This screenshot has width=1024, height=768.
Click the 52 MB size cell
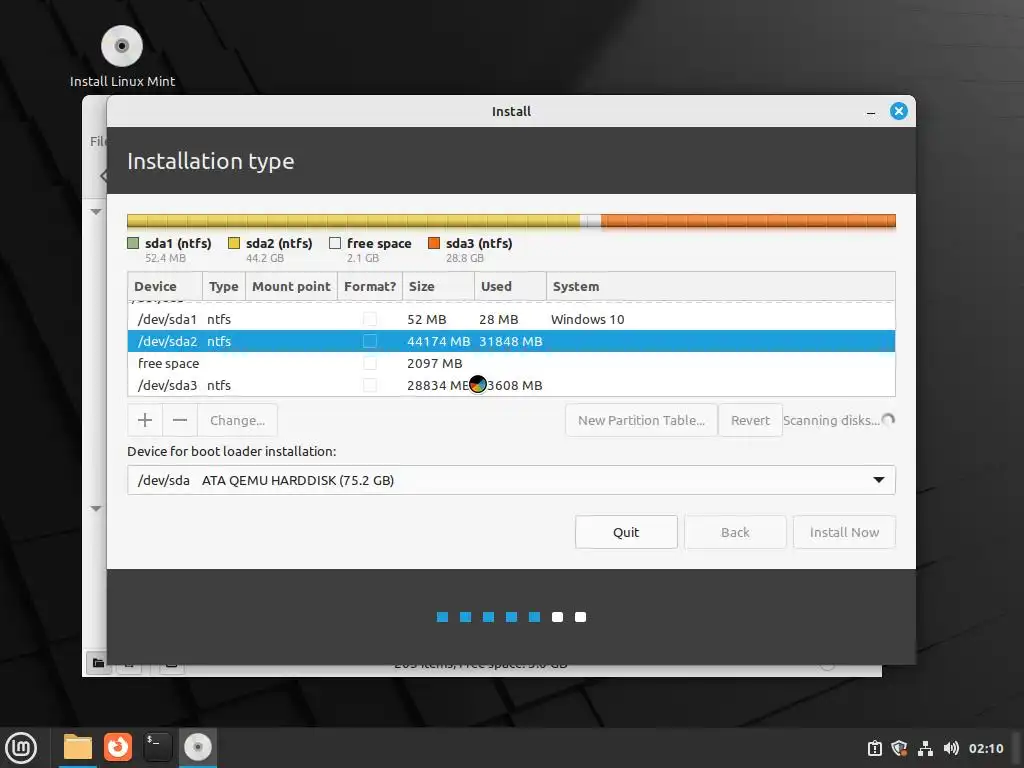pos(426,319)
